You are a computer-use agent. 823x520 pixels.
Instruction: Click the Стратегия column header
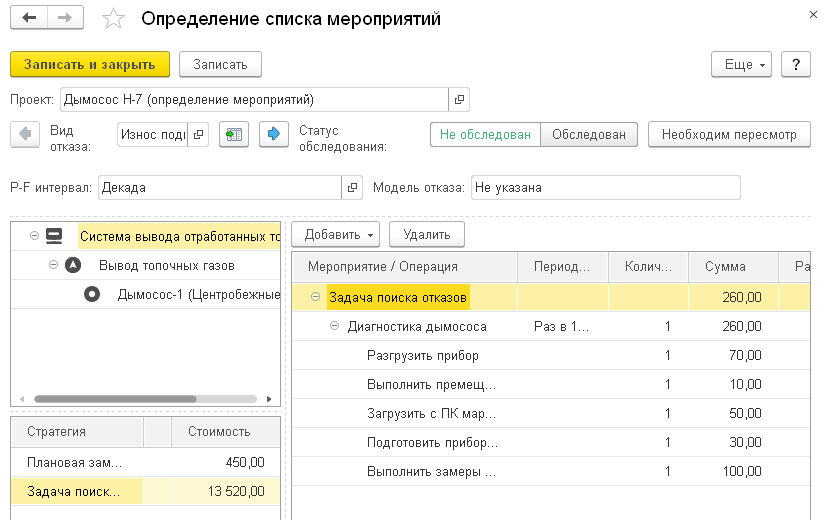tap(77, 432)
